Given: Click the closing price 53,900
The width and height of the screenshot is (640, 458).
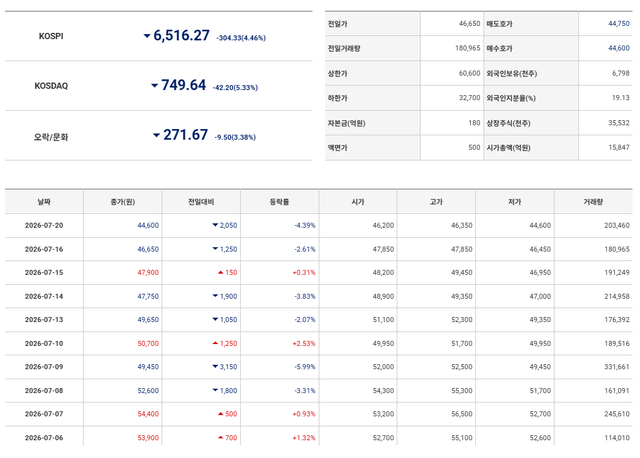Looking at the screenshot, I should (x=148, y=438).
